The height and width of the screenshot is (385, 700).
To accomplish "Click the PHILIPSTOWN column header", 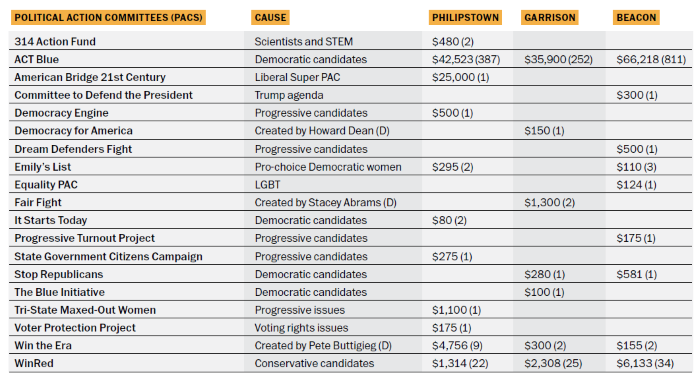I will 465,17.
